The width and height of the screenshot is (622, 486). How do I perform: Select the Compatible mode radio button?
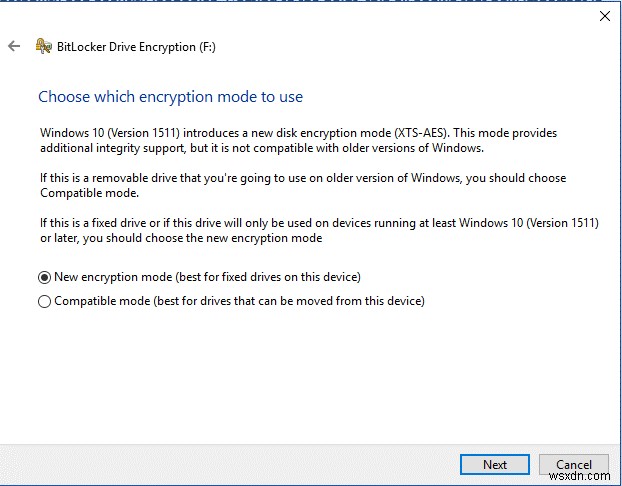click(44, 301)
